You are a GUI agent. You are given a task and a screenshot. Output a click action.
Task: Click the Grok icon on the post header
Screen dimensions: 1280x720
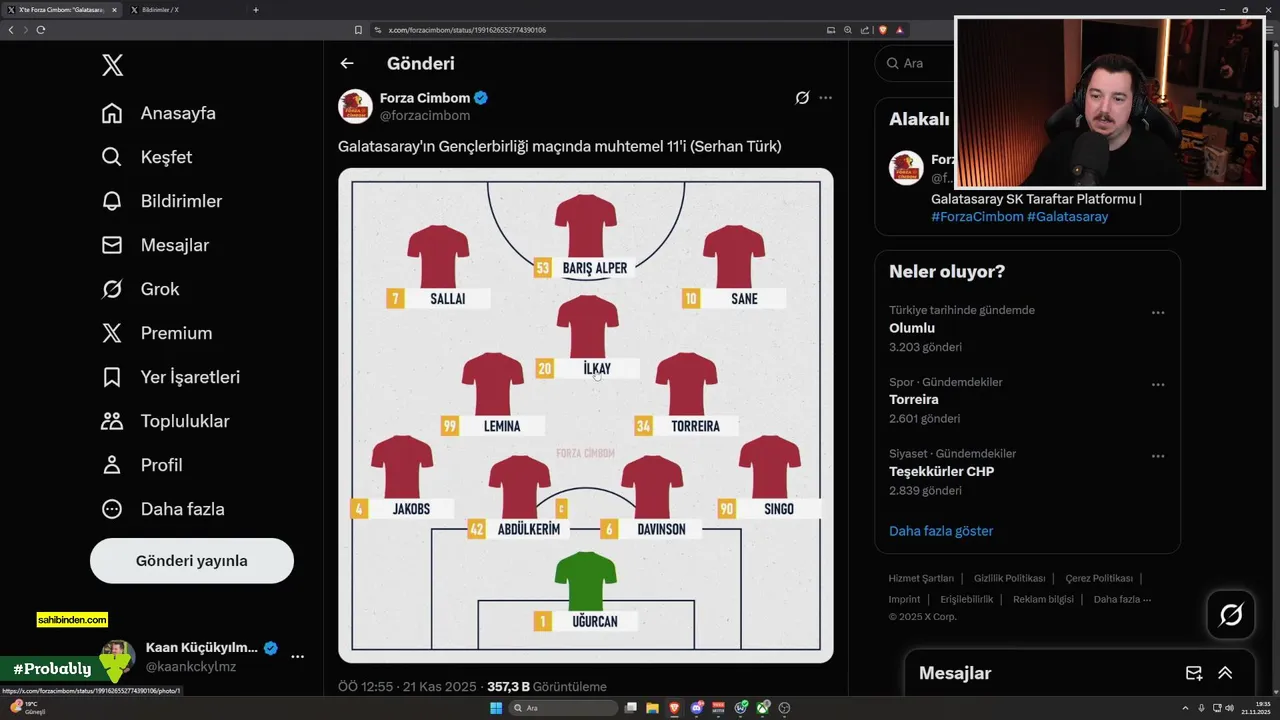[802, 98]
